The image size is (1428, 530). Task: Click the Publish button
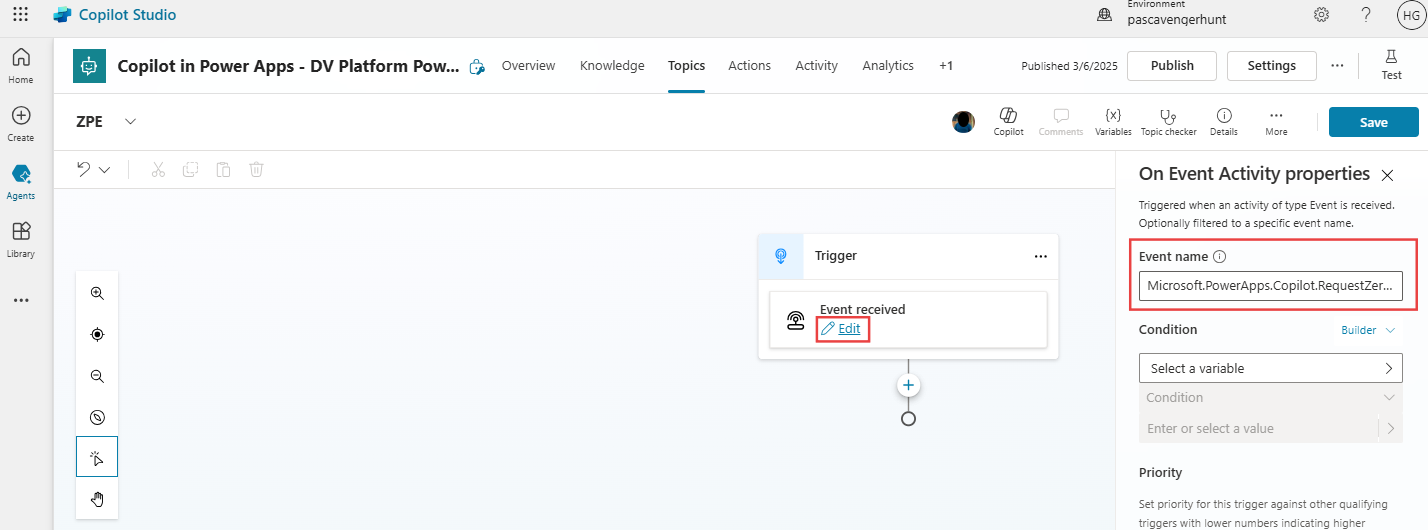(x=1172, y=65)
